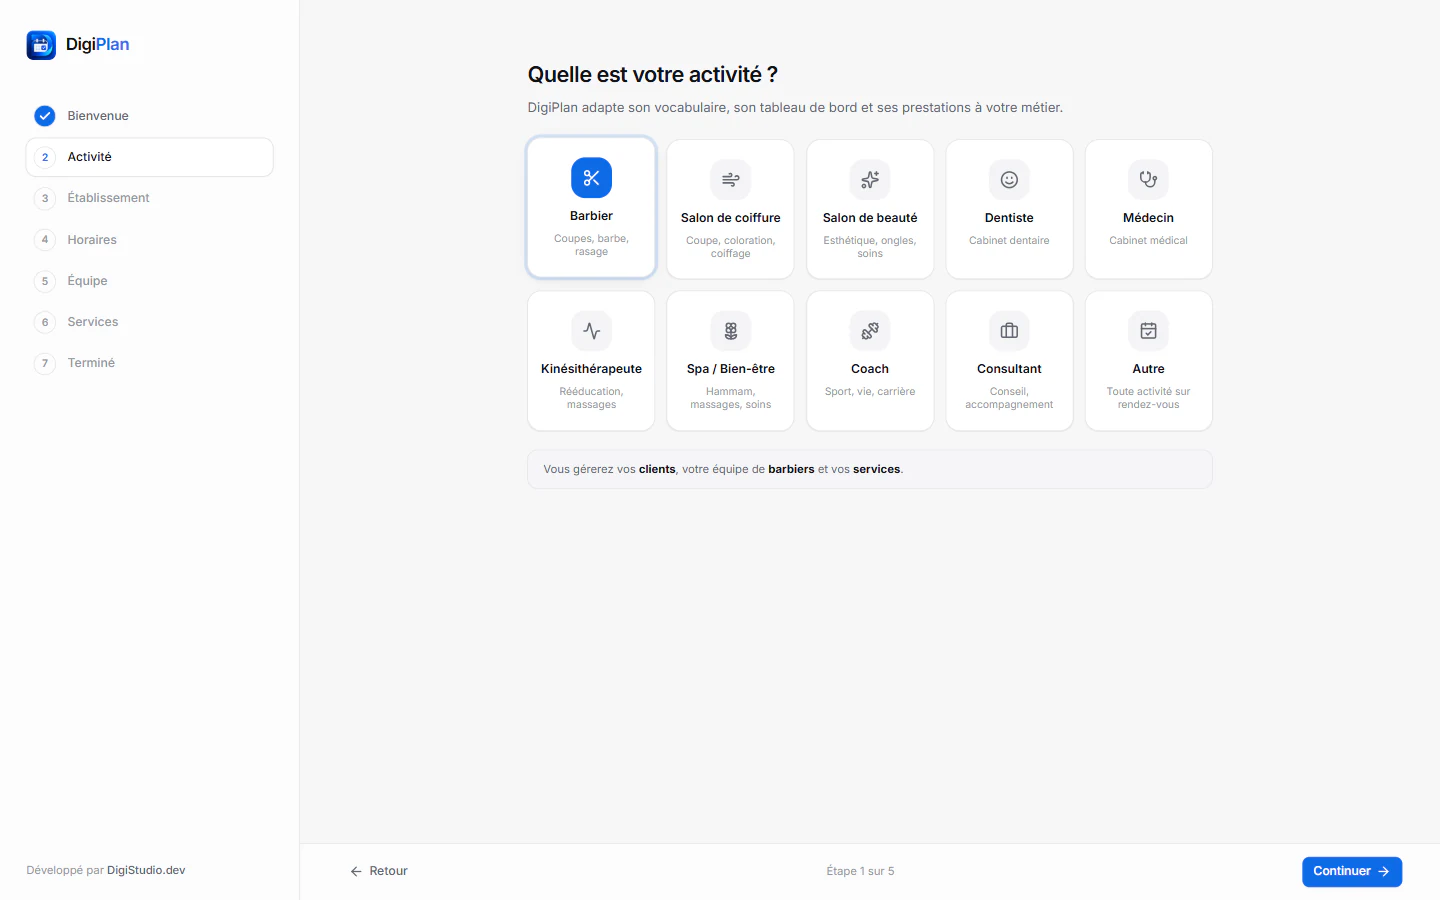Viewport: 1440px width, 900px height.
Task: Choose the Salon de coiffure card title
Action: [731, 218]
